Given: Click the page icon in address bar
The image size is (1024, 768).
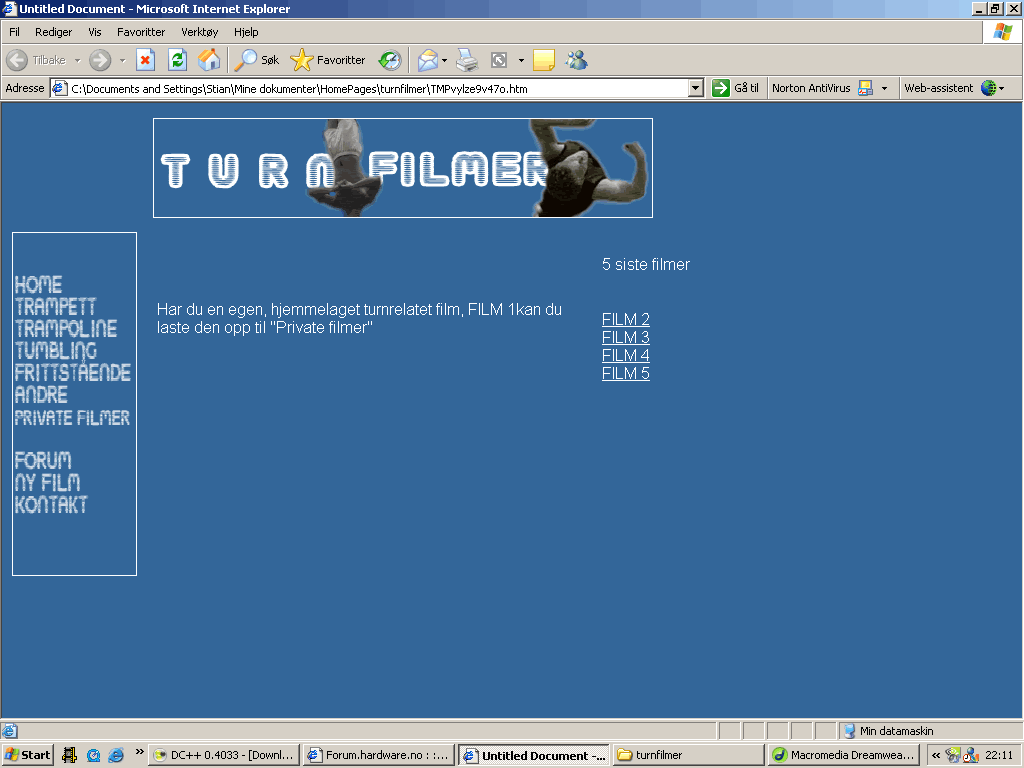Looking at the screenshot, I should click(x=59, y=88).
